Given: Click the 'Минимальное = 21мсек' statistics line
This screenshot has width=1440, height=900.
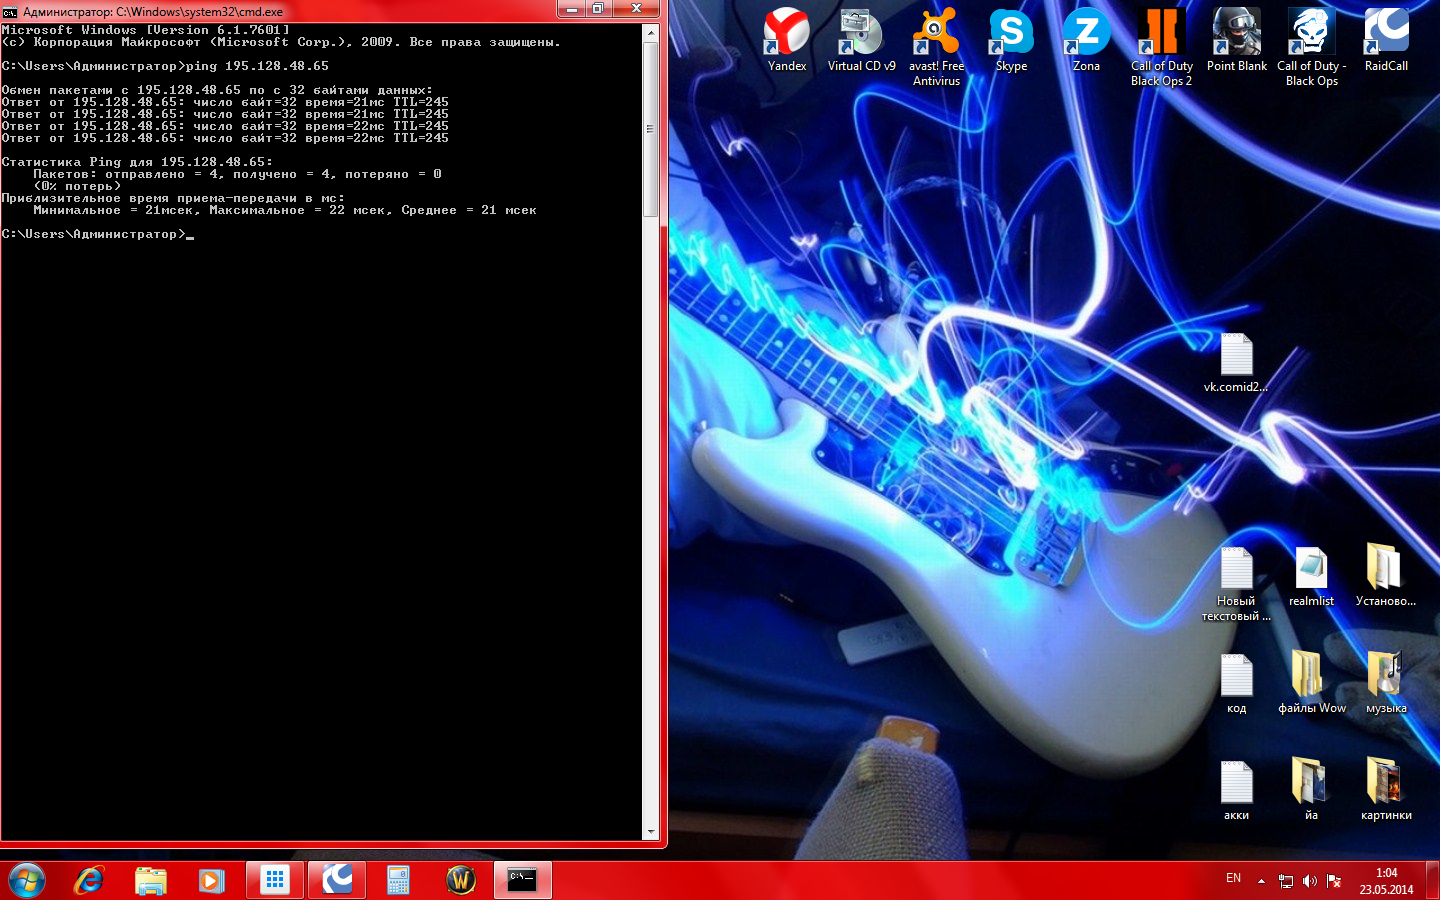Looking at the screenshot, I should (x=285, y=210).
